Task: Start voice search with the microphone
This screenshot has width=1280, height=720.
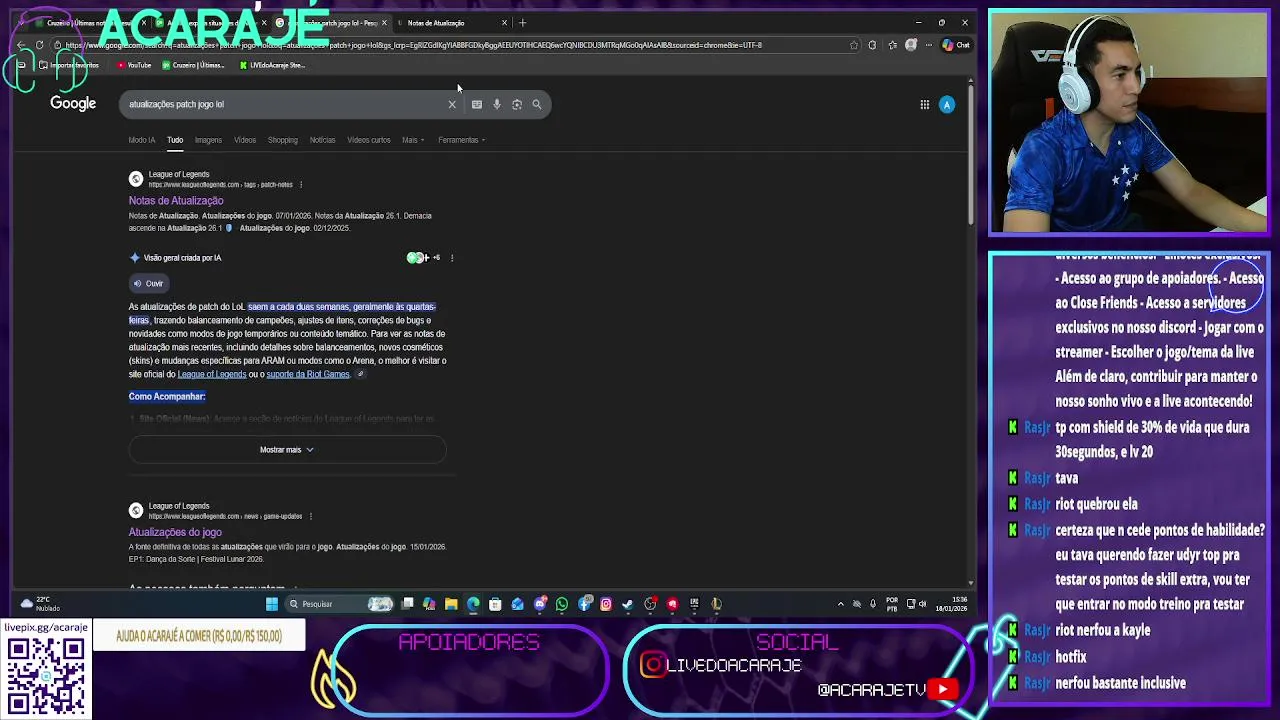Action: pyautogui.click(x=497, y=104)
